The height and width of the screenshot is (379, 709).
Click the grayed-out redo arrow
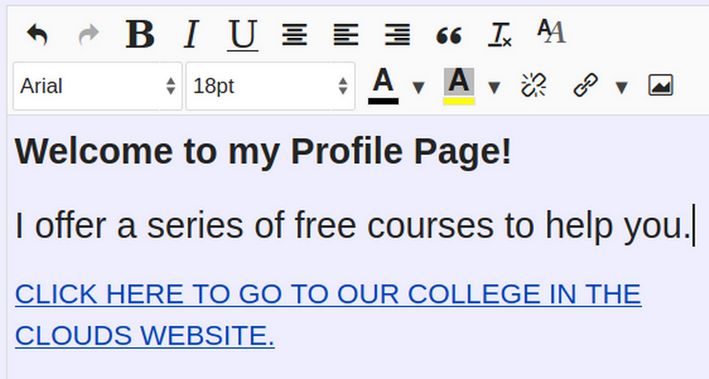pos(88,35)
